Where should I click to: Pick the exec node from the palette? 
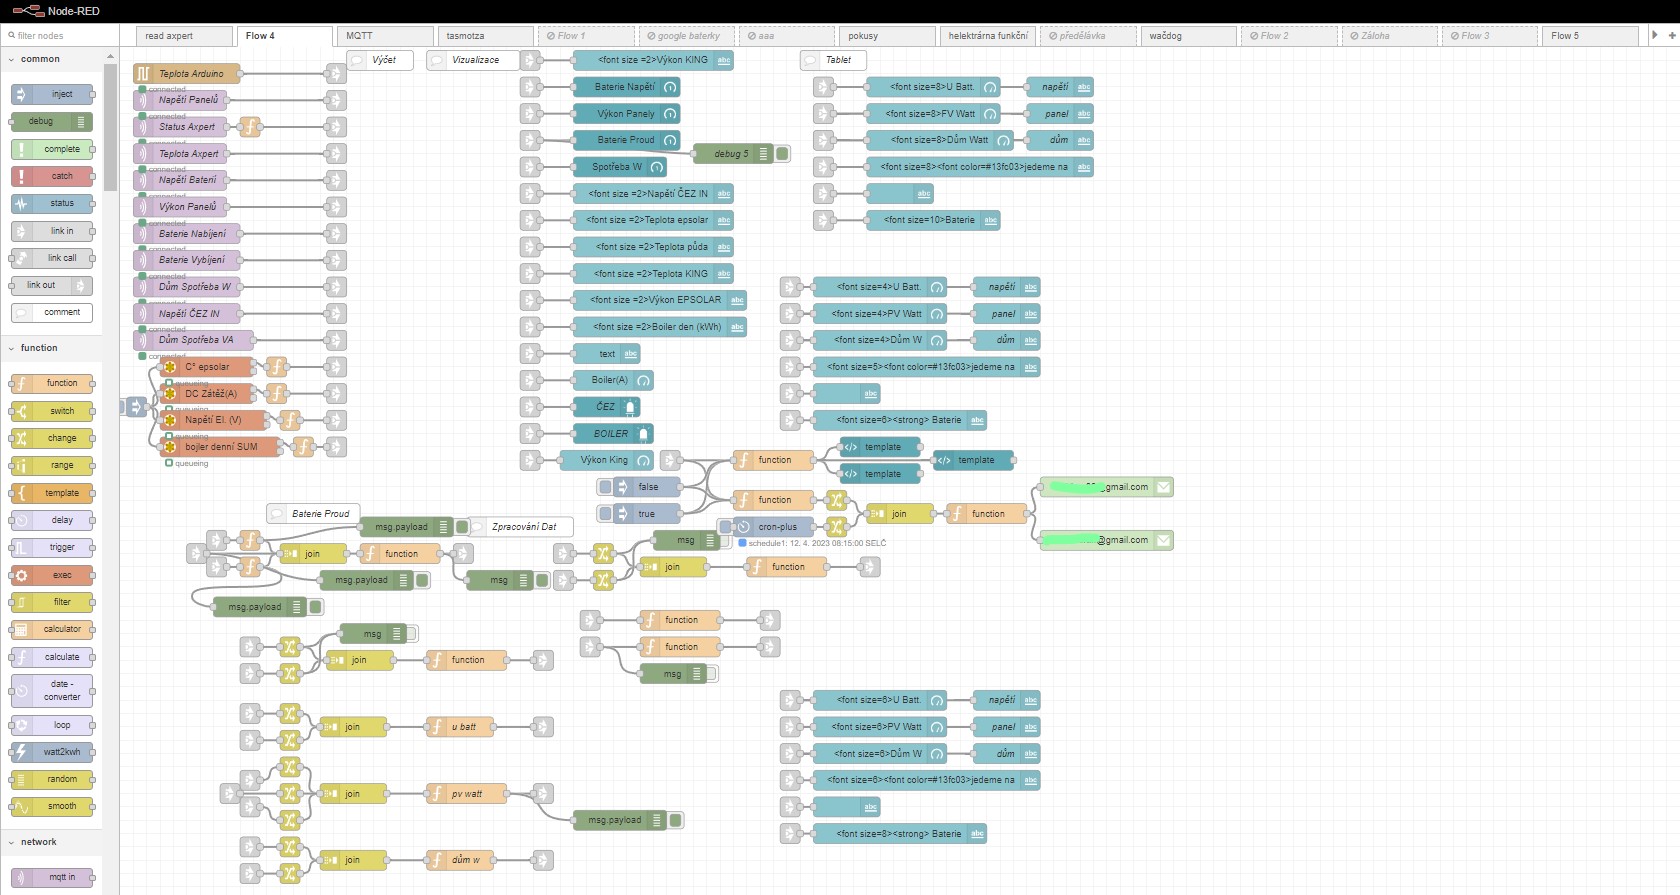52,575
